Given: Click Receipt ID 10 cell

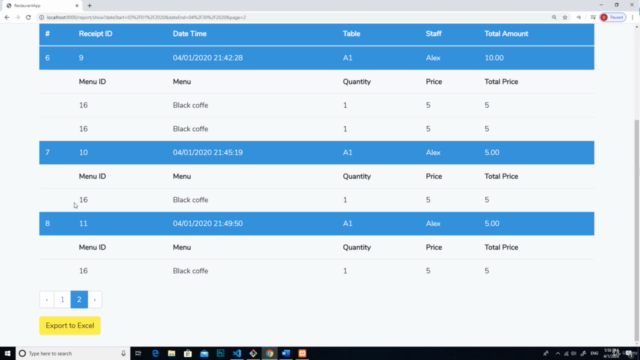Looking at the screenshot, I should (x=83, y=153).
